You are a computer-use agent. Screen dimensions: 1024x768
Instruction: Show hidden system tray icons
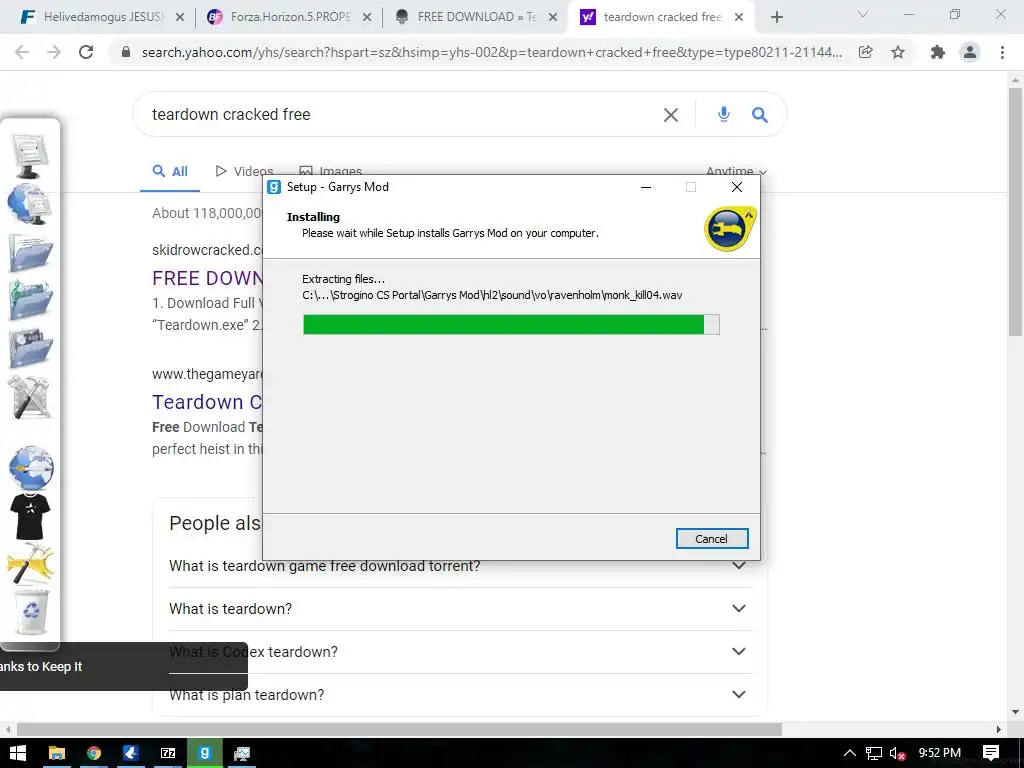tap(849, 753)
